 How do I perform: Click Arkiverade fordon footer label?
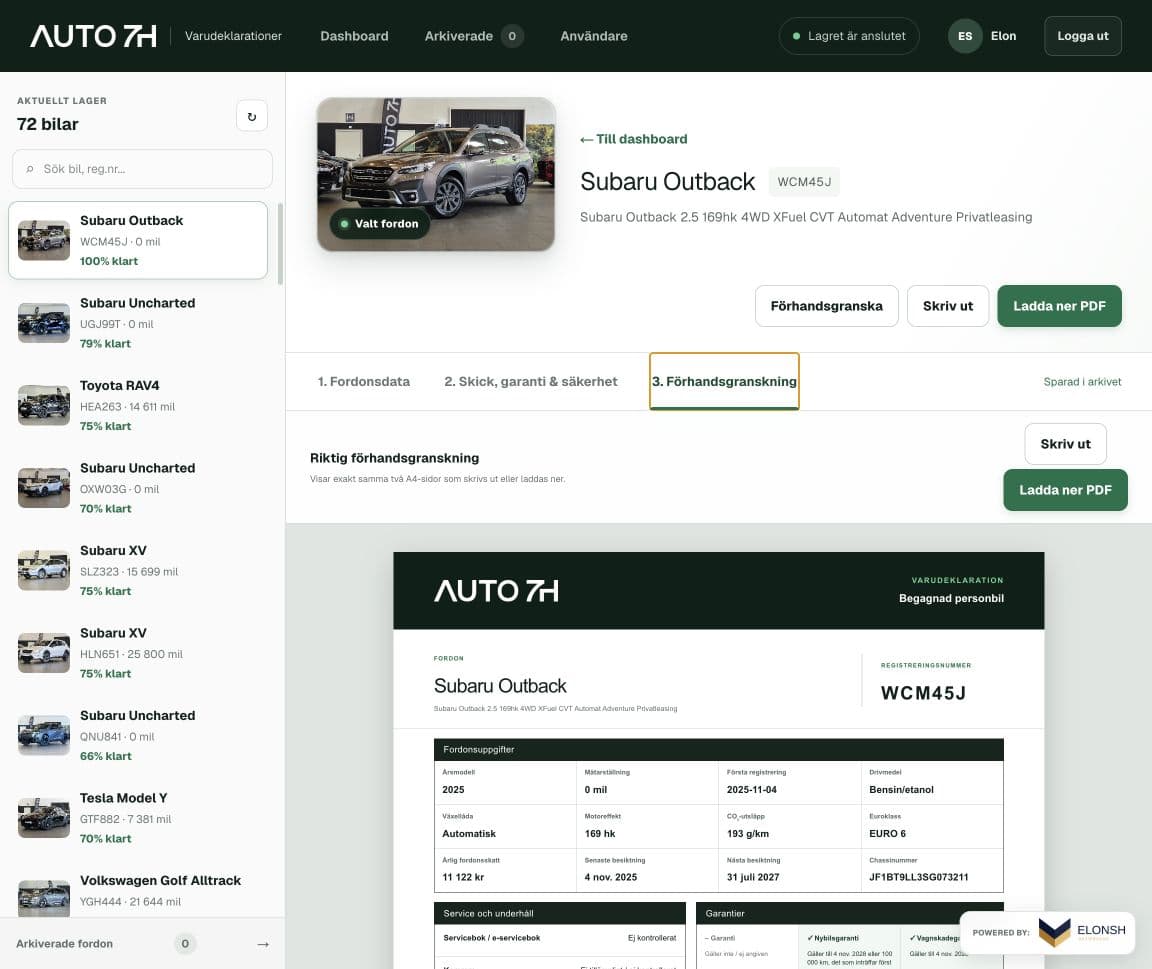pyautogui.click(x=65, y=944)
